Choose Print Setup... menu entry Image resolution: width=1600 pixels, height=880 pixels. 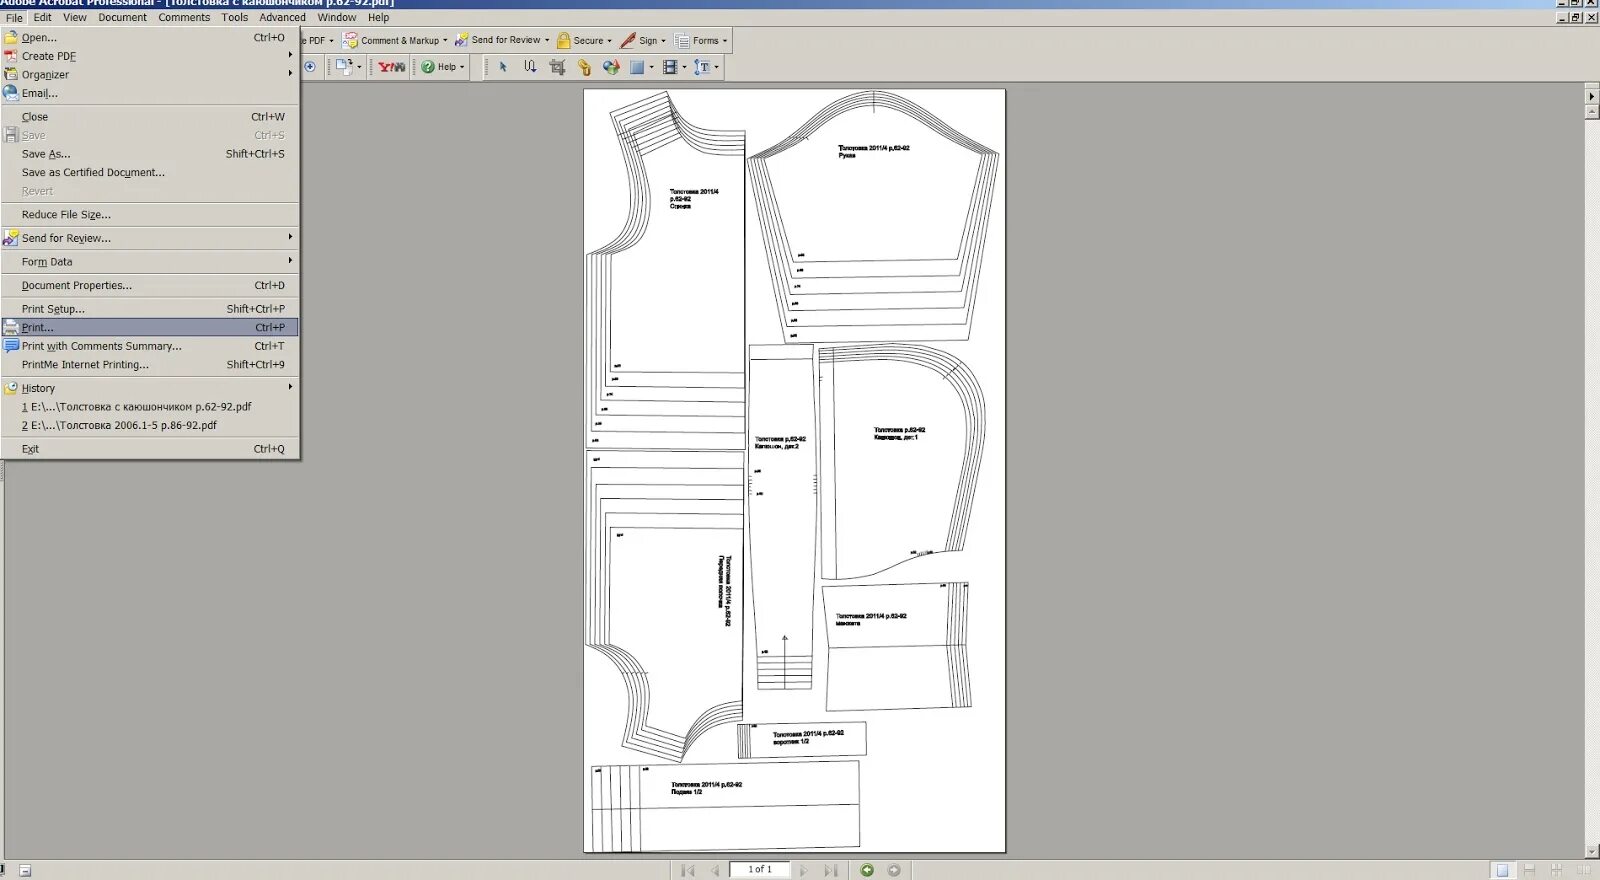click(x=150, y=309)
